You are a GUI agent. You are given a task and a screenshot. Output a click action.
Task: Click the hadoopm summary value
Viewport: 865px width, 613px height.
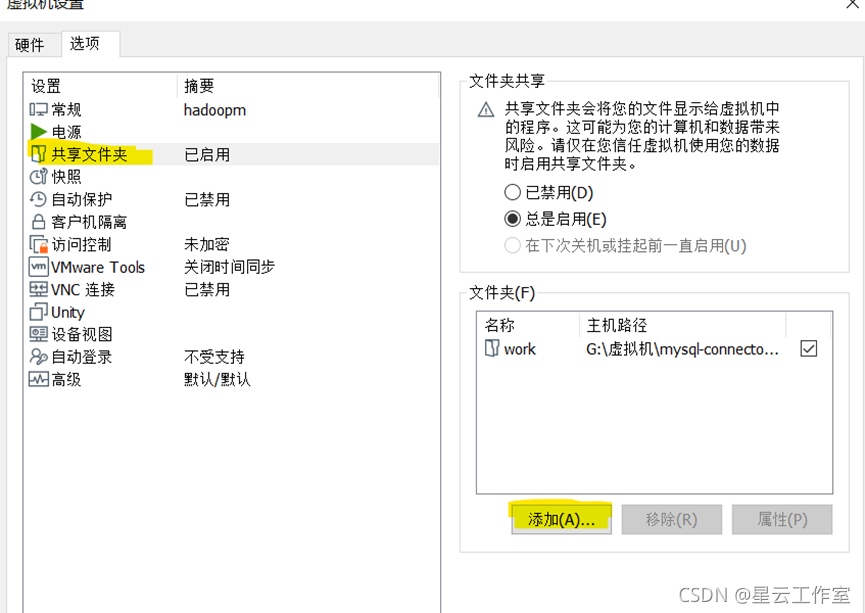click(215, 110)
